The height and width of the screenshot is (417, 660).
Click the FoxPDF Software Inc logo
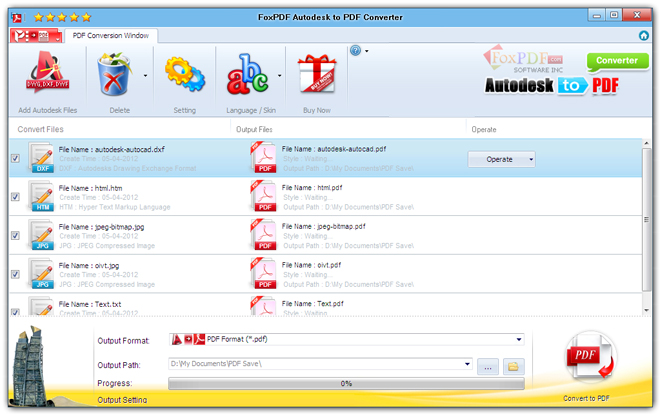click(x=523, y=59)
